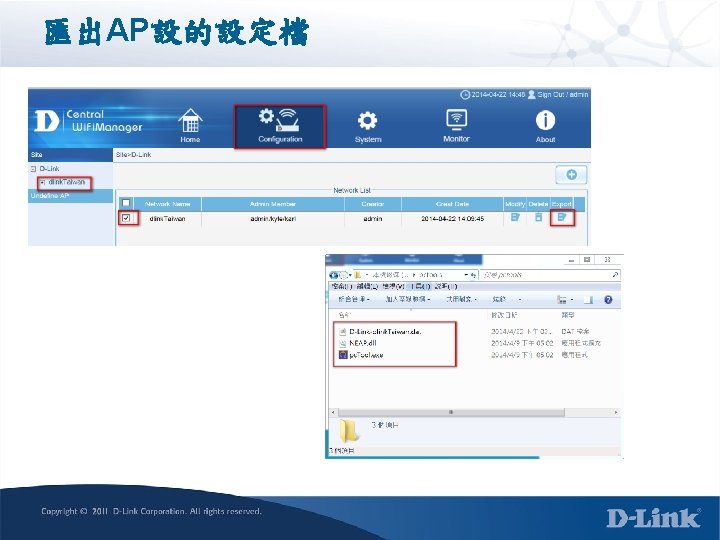Viewport: 720px width, 540px height.
Task: Open the third Explorer menu bar item
Action: [394, 287]
